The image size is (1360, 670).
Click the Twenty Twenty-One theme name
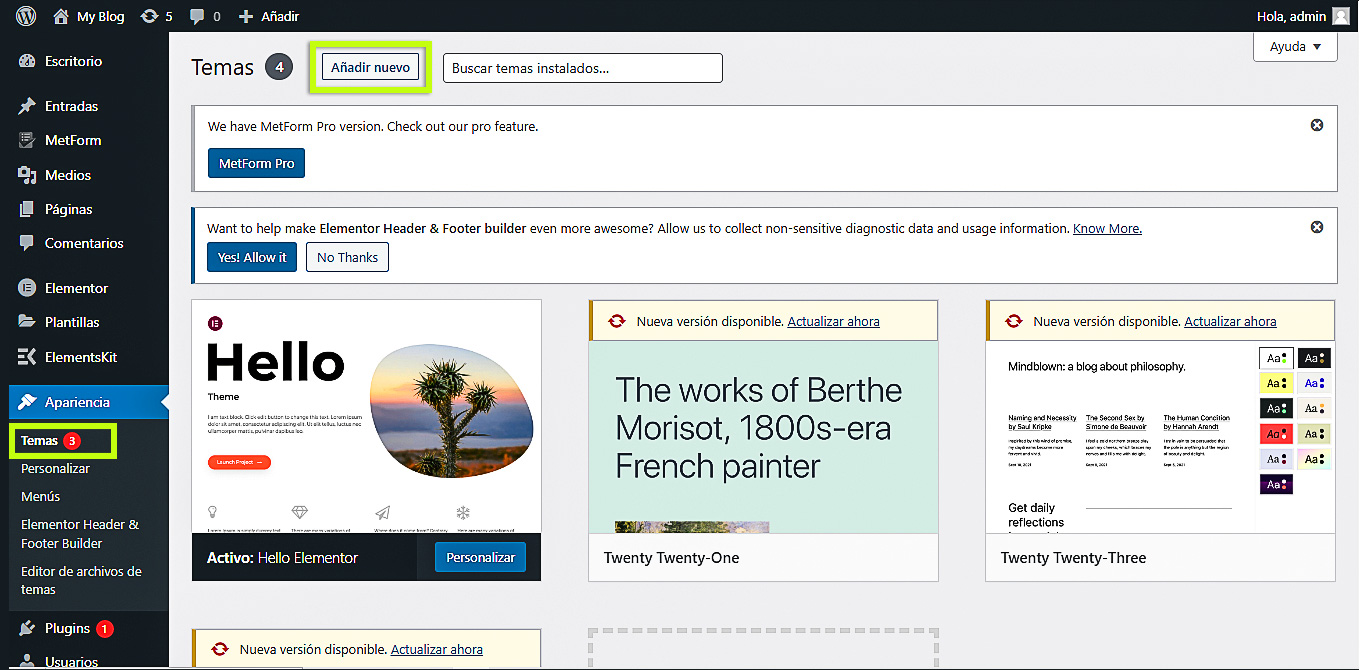pos(671,557)
